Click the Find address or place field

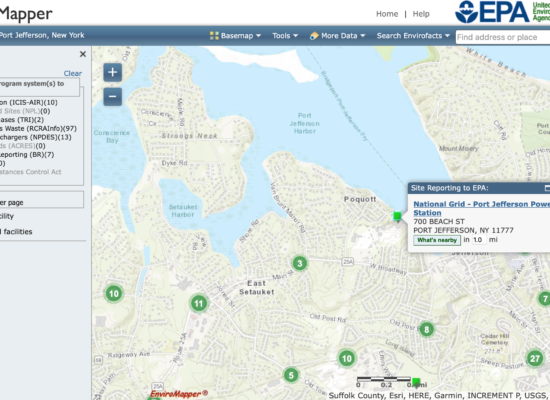[503, 37]
